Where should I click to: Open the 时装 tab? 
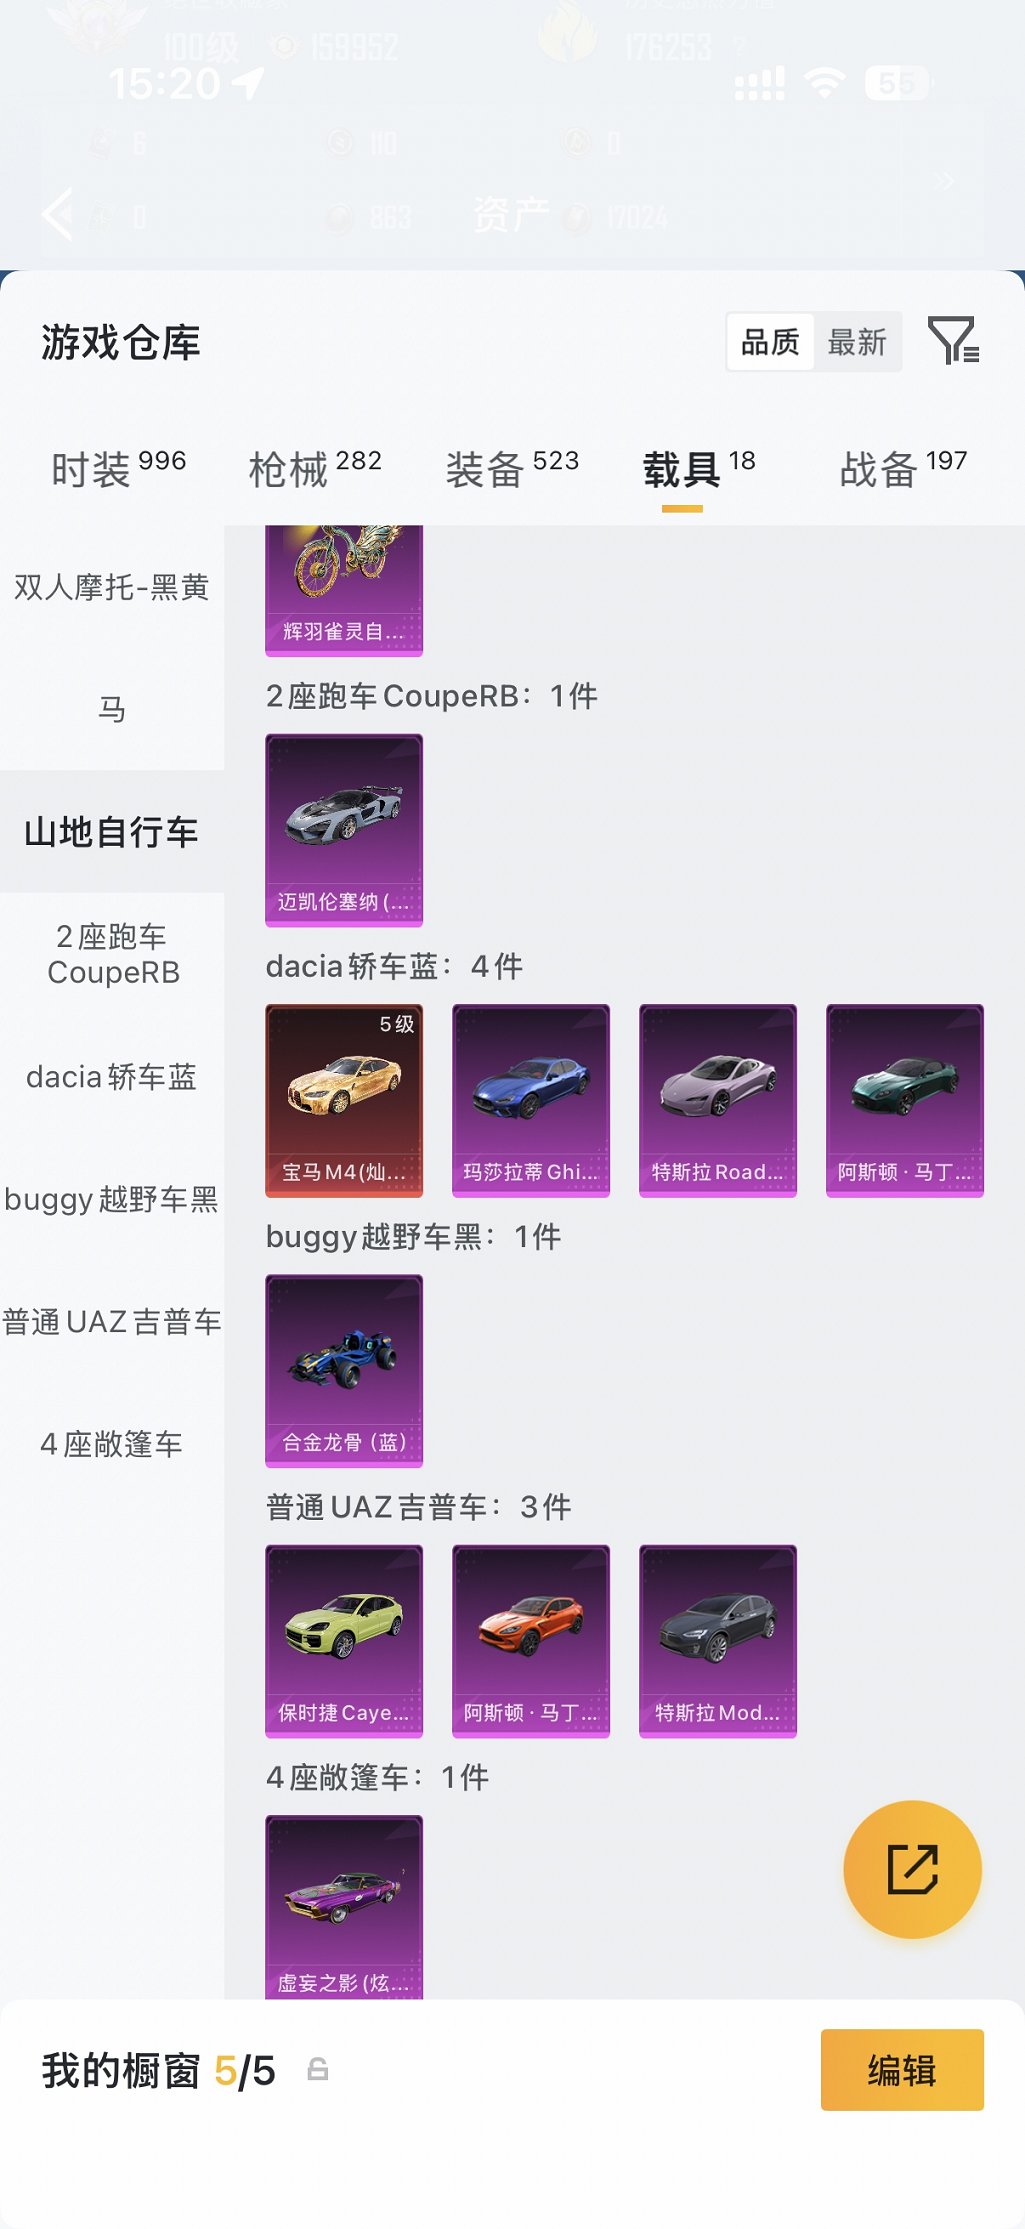click(x=118, y=468)
